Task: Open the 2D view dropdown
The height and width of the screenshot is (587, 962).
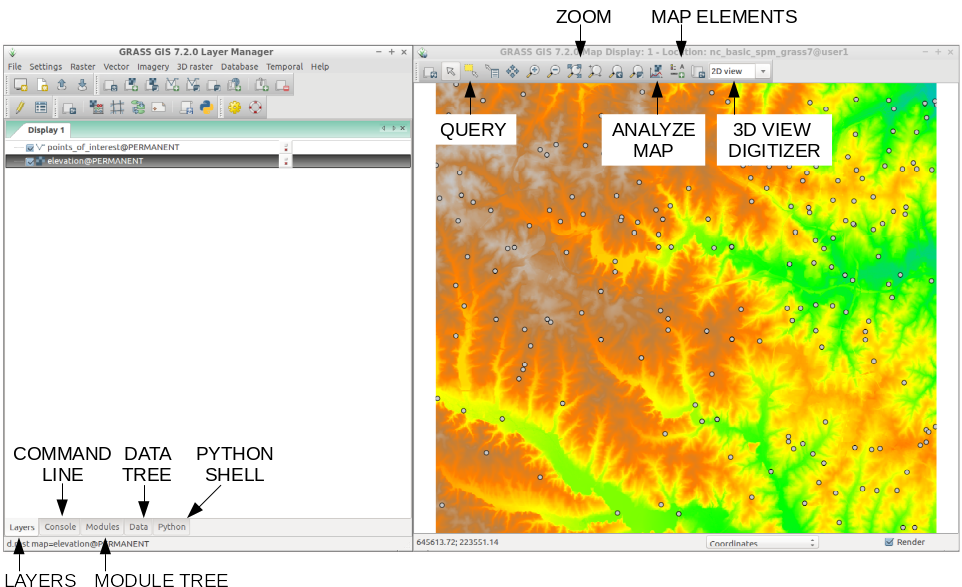Action: tap(739, 71)
